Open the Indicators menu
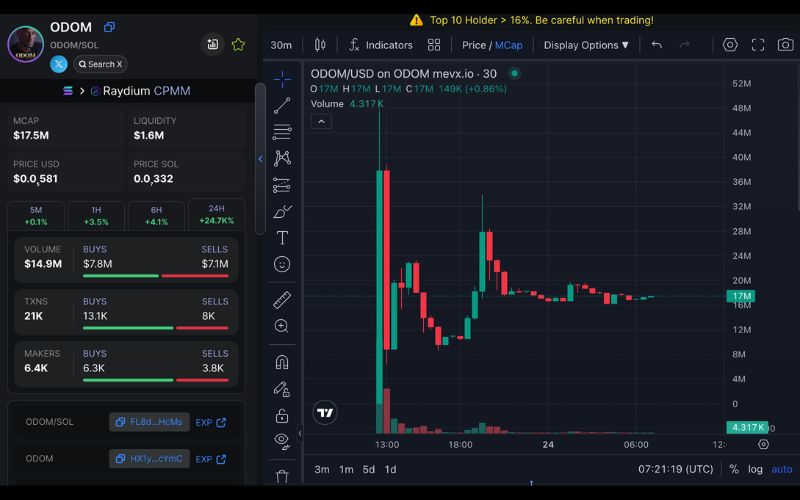 point(381,45)
